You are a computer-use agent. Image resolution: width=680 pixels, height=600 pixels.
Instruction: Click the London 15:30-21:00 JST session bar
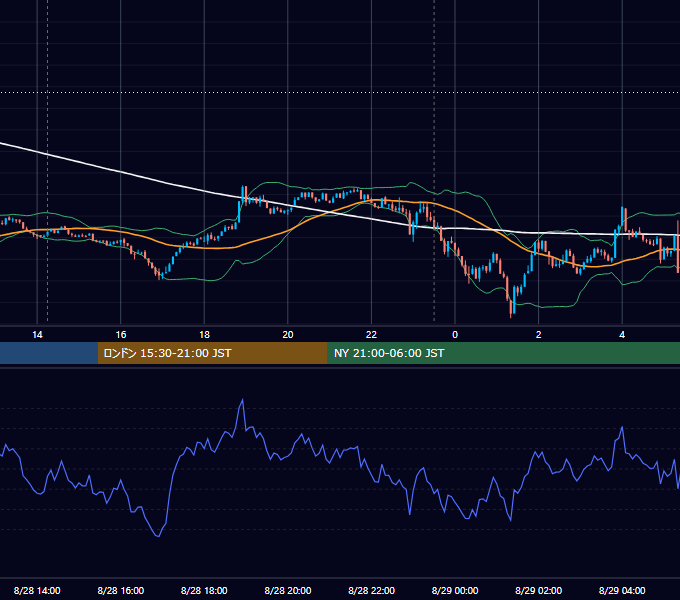pos(212,353)
